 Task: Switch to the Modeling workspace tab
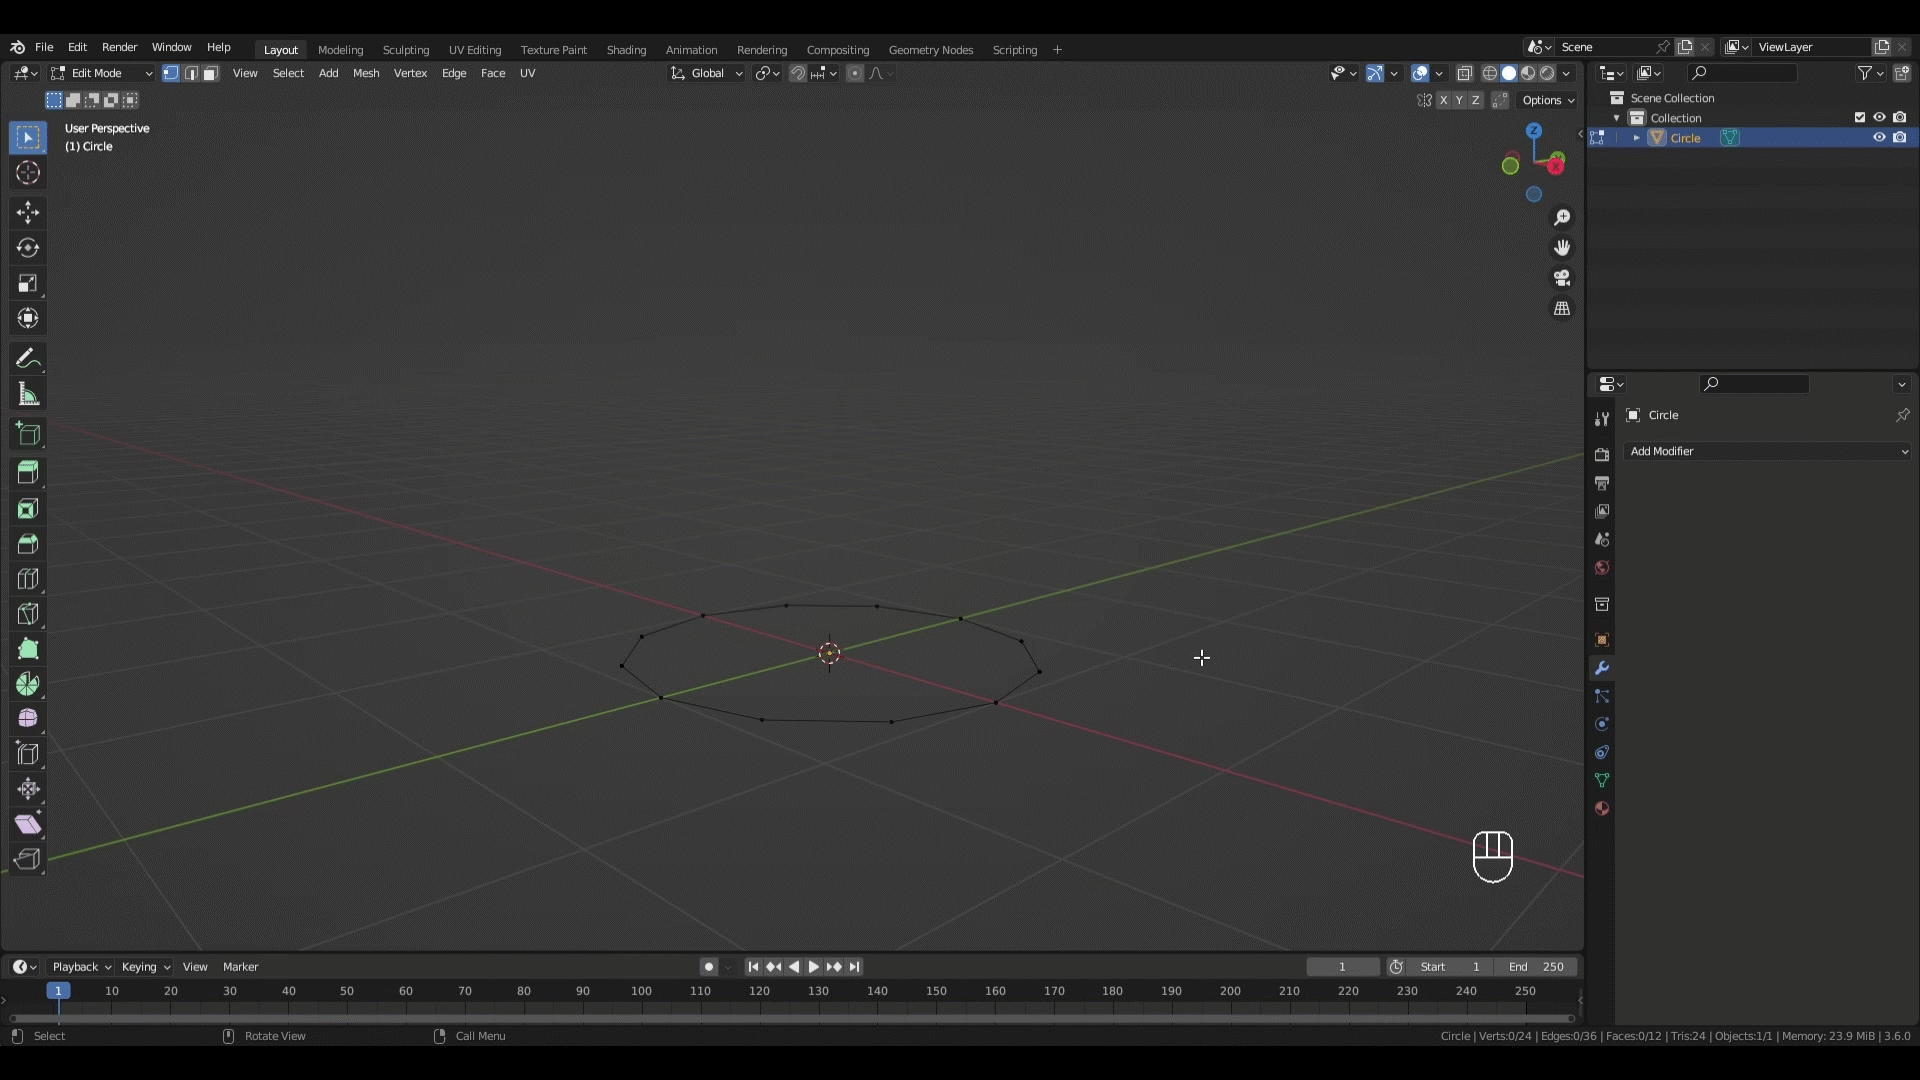pyautogui.click(x=340, y=50)
